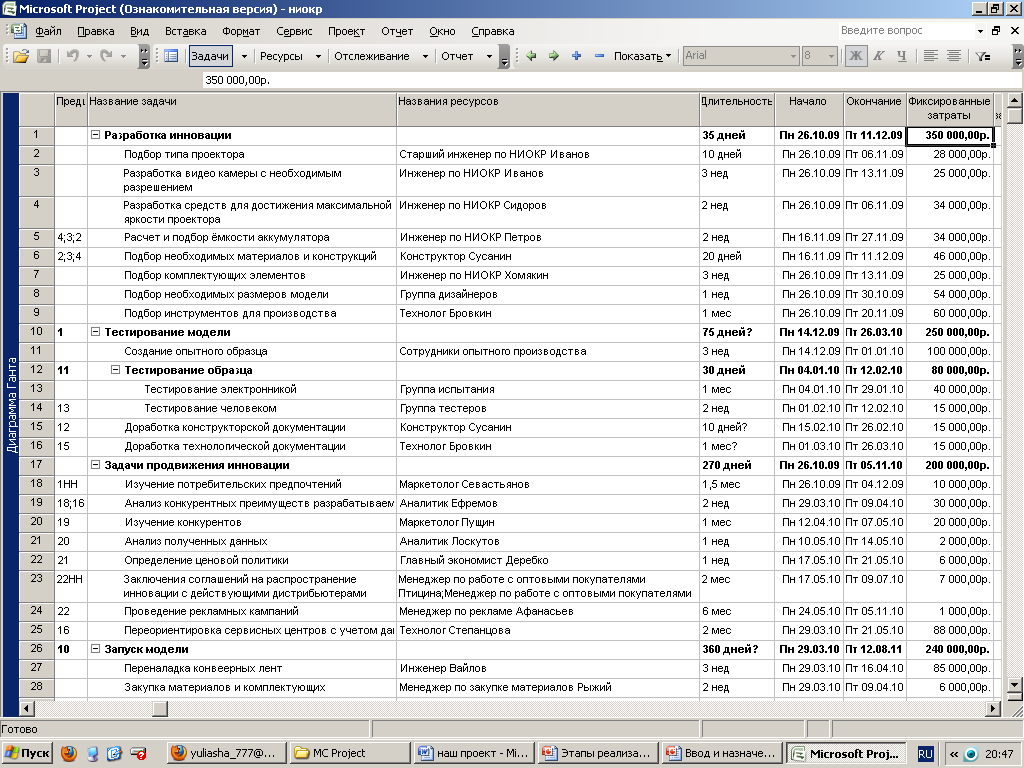Click the vertical scrollbar down arrow

[1014, 685]
